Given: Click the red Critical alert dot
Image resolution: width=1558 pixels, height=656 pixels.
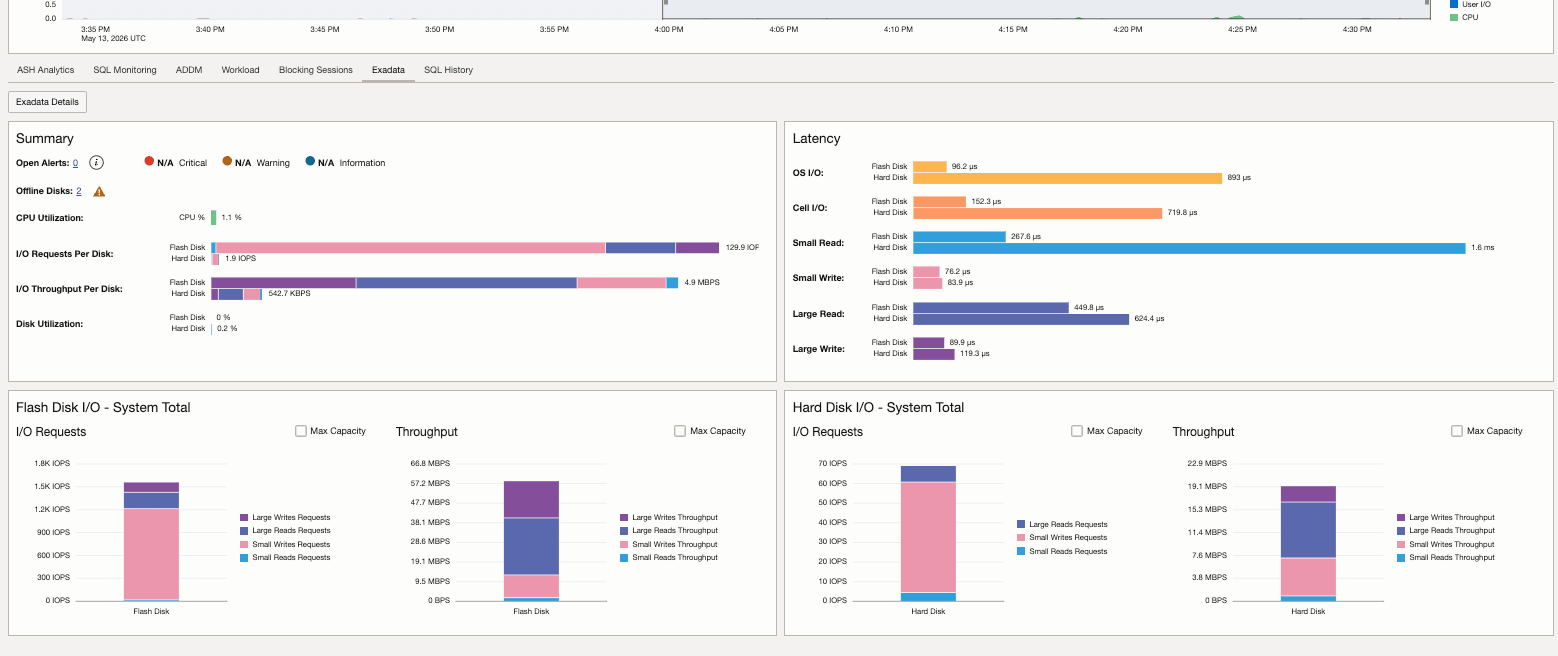Looking at the screenshot, I should tap(149, 161).
